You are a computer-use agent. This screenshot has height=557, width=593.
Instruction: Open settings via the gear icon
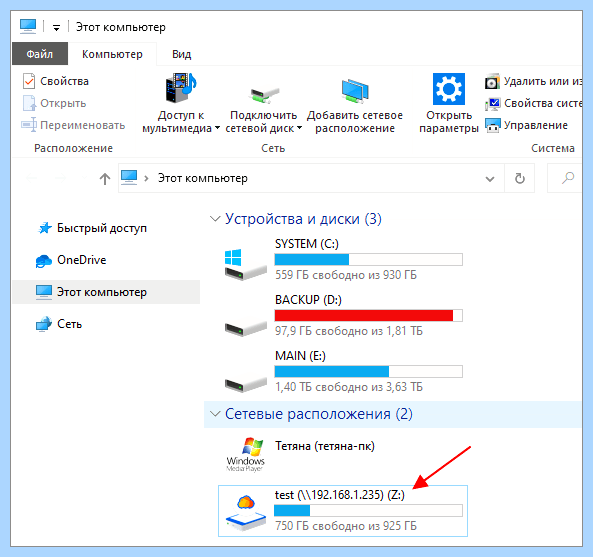point(449,89)
